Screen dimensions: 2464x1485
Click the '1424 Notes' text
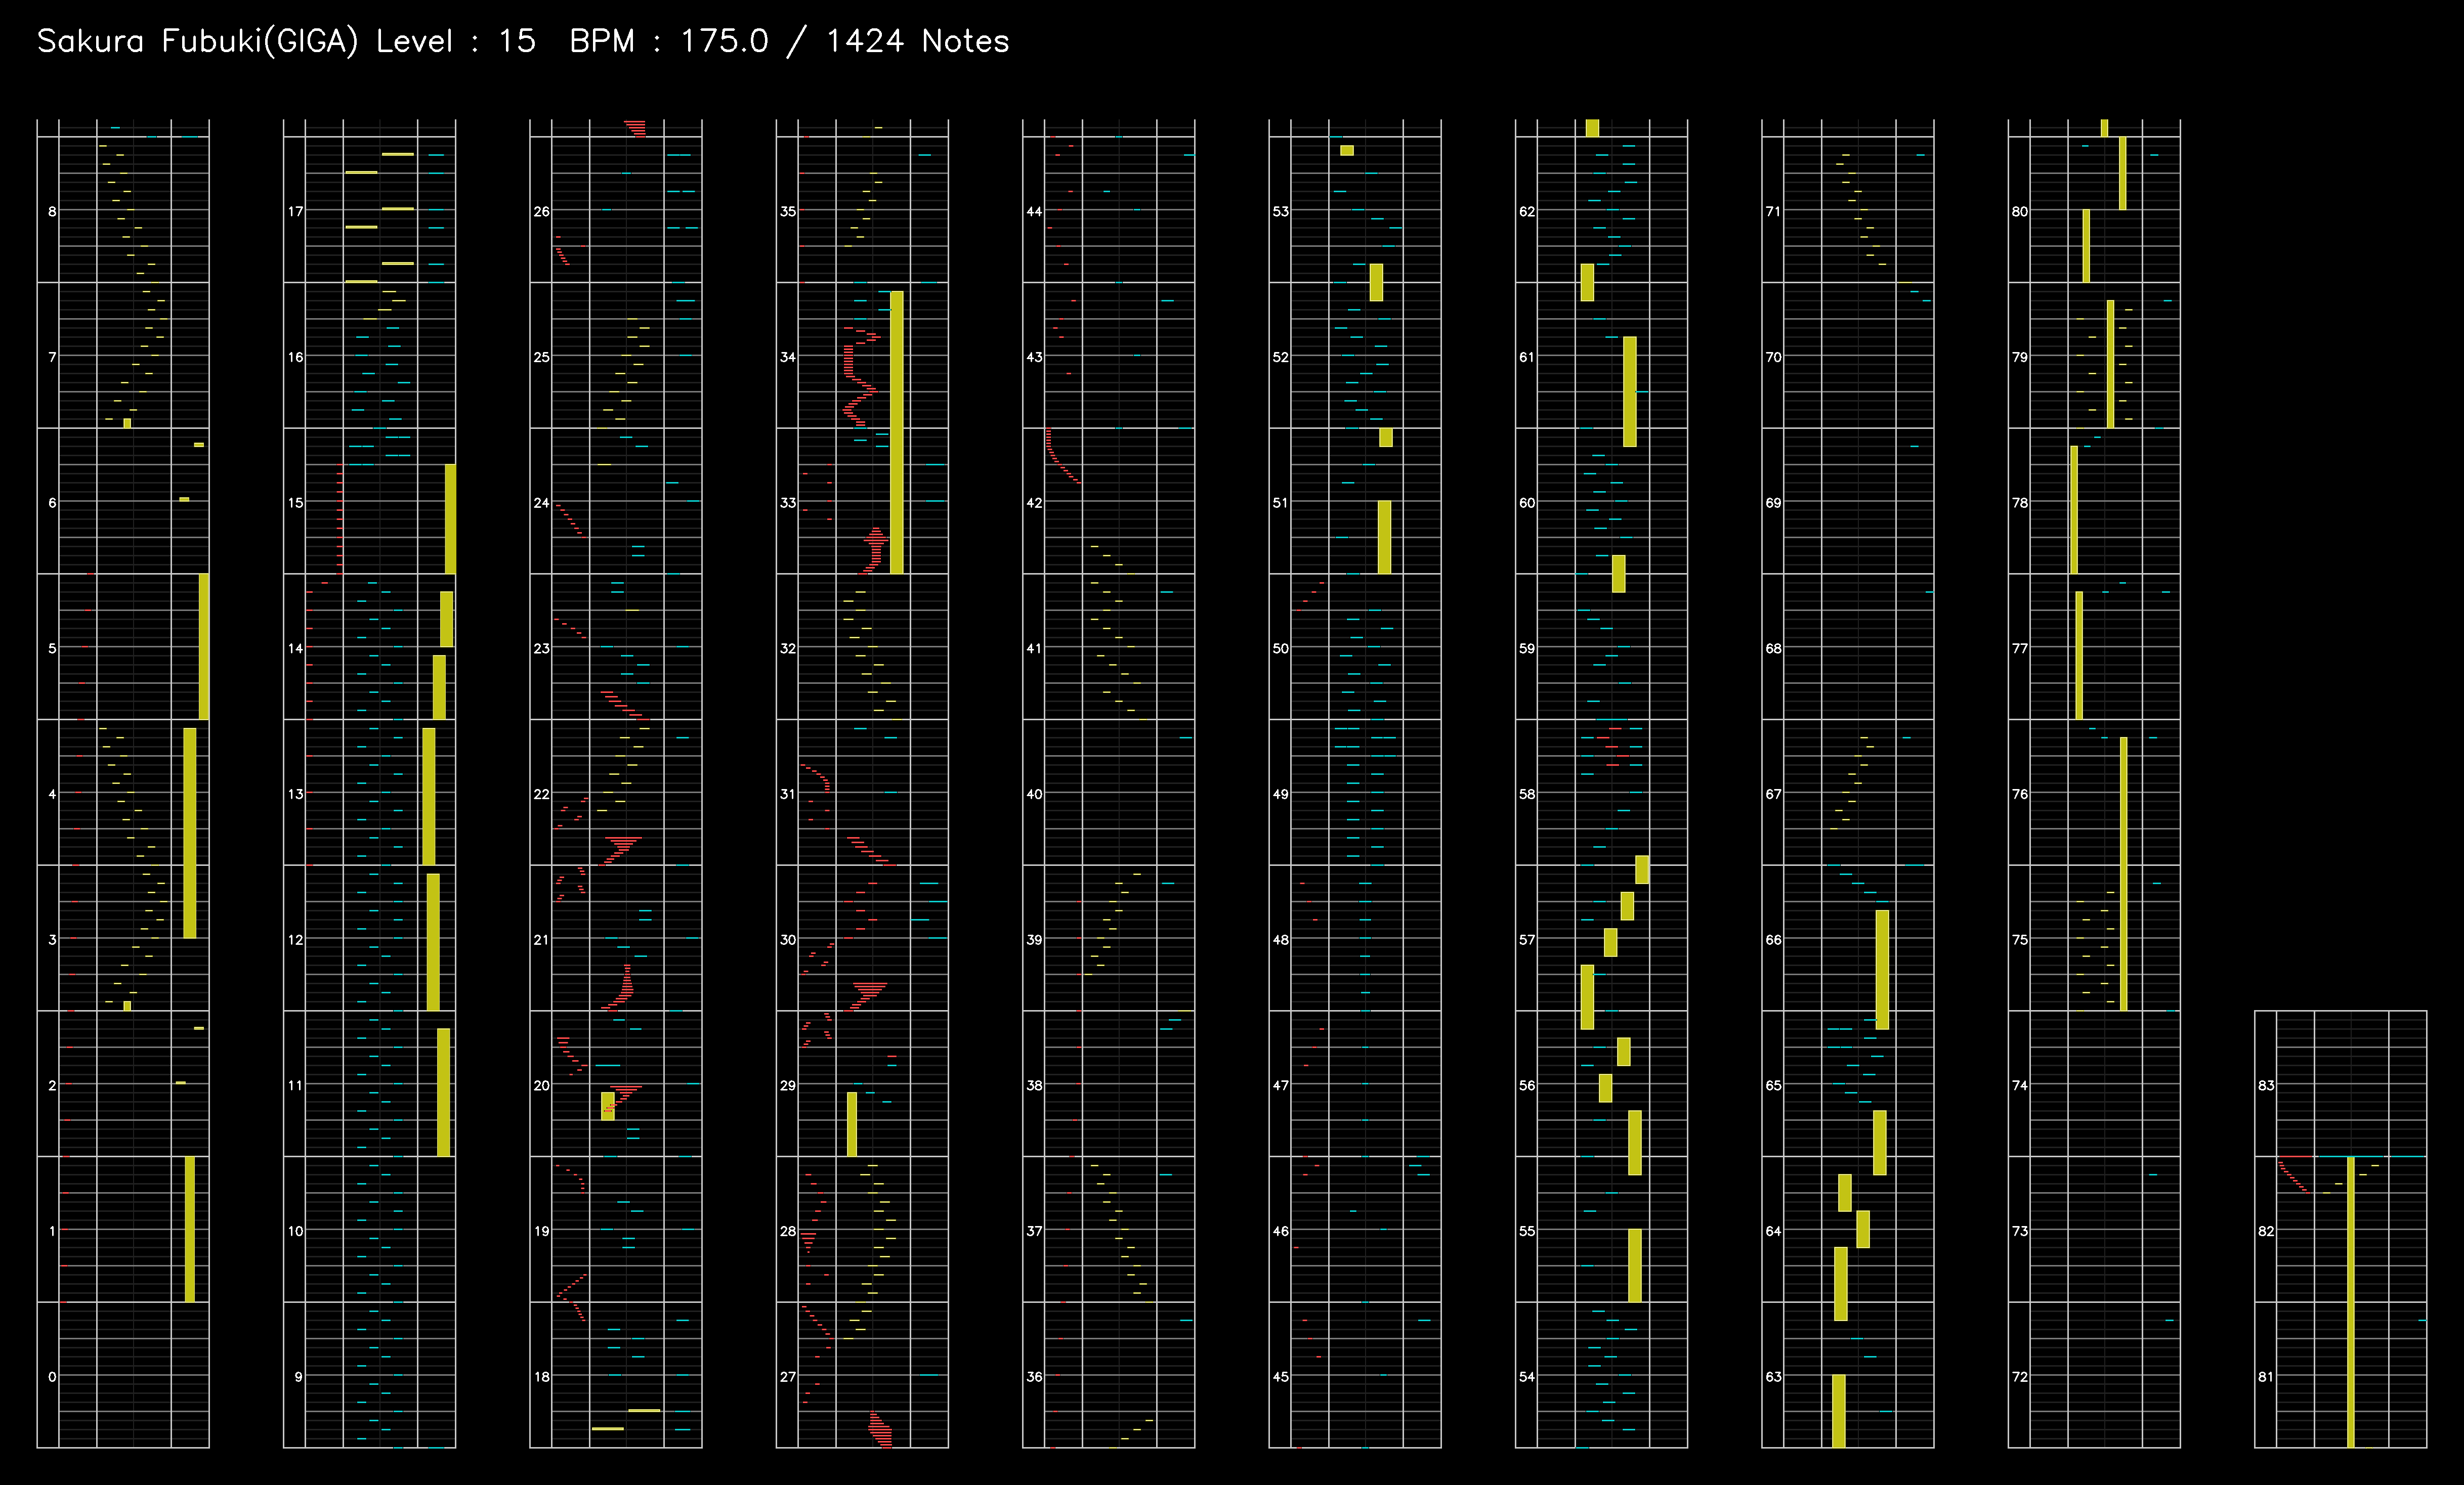coord(917,41)
